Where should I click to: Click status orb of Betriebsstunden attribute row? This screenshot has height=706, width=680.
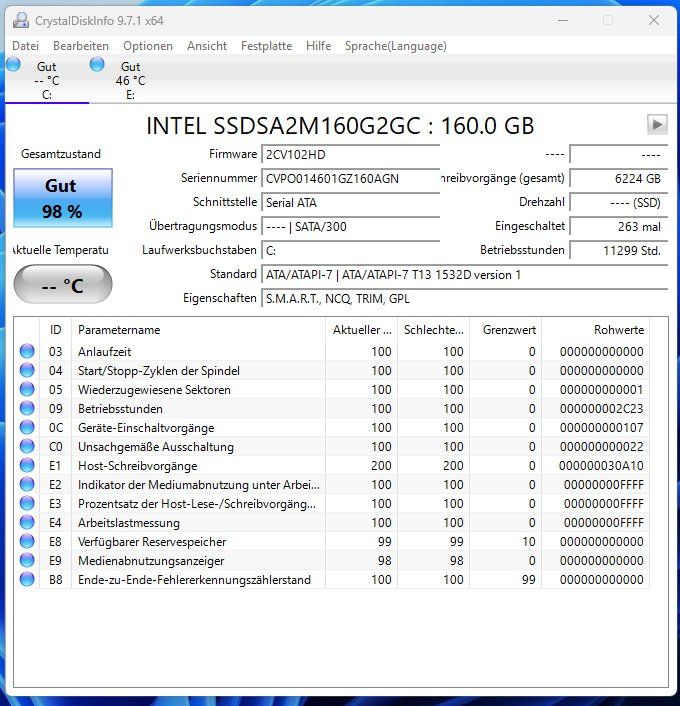click(27, 408)
